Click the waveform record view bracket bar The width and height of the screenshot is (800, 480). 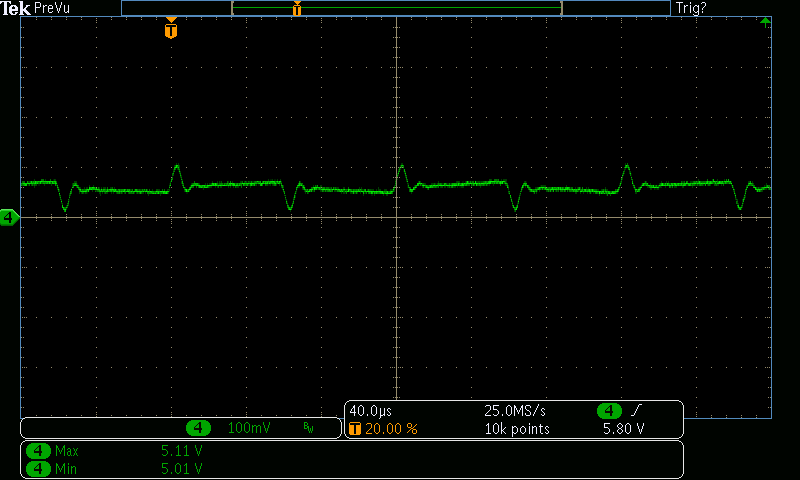397,8
